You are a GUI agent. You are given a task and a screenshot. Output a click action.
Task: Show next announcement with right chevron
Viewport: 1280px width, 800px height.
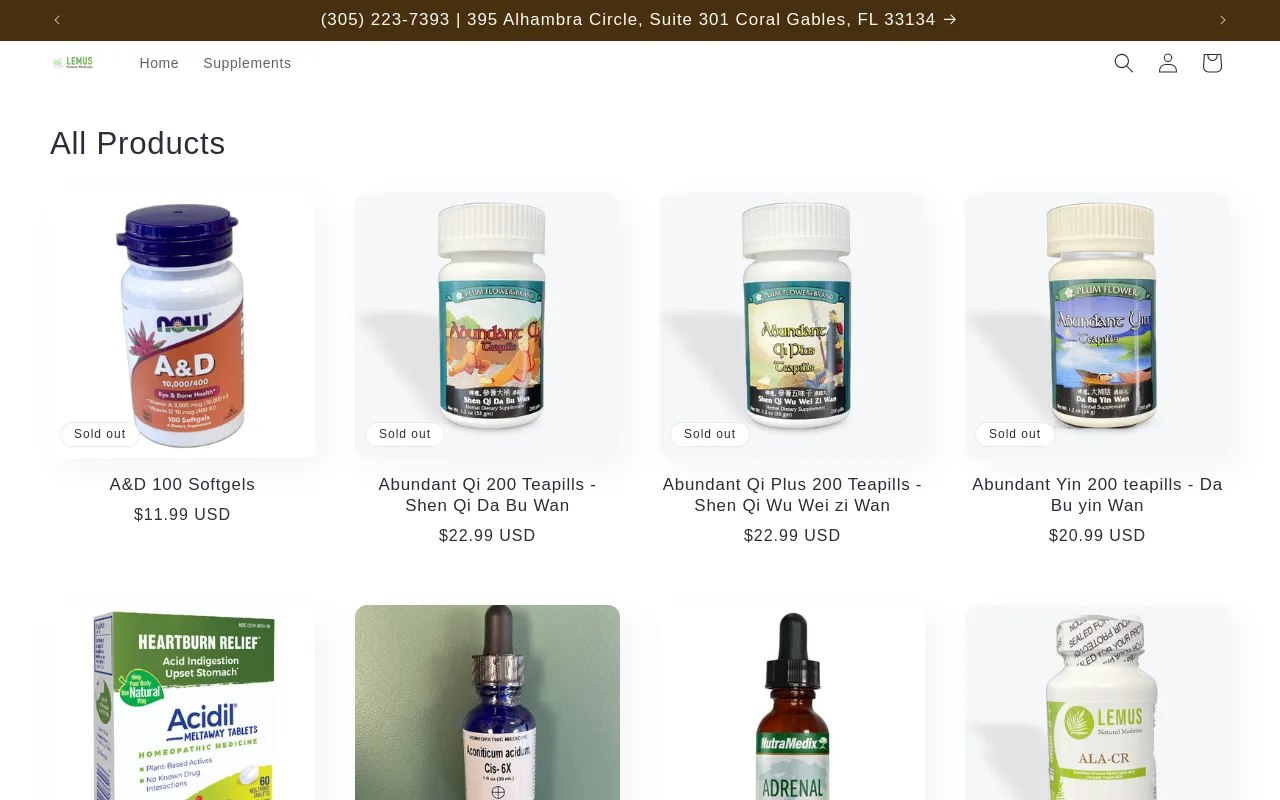click(x=1222, y=20)
